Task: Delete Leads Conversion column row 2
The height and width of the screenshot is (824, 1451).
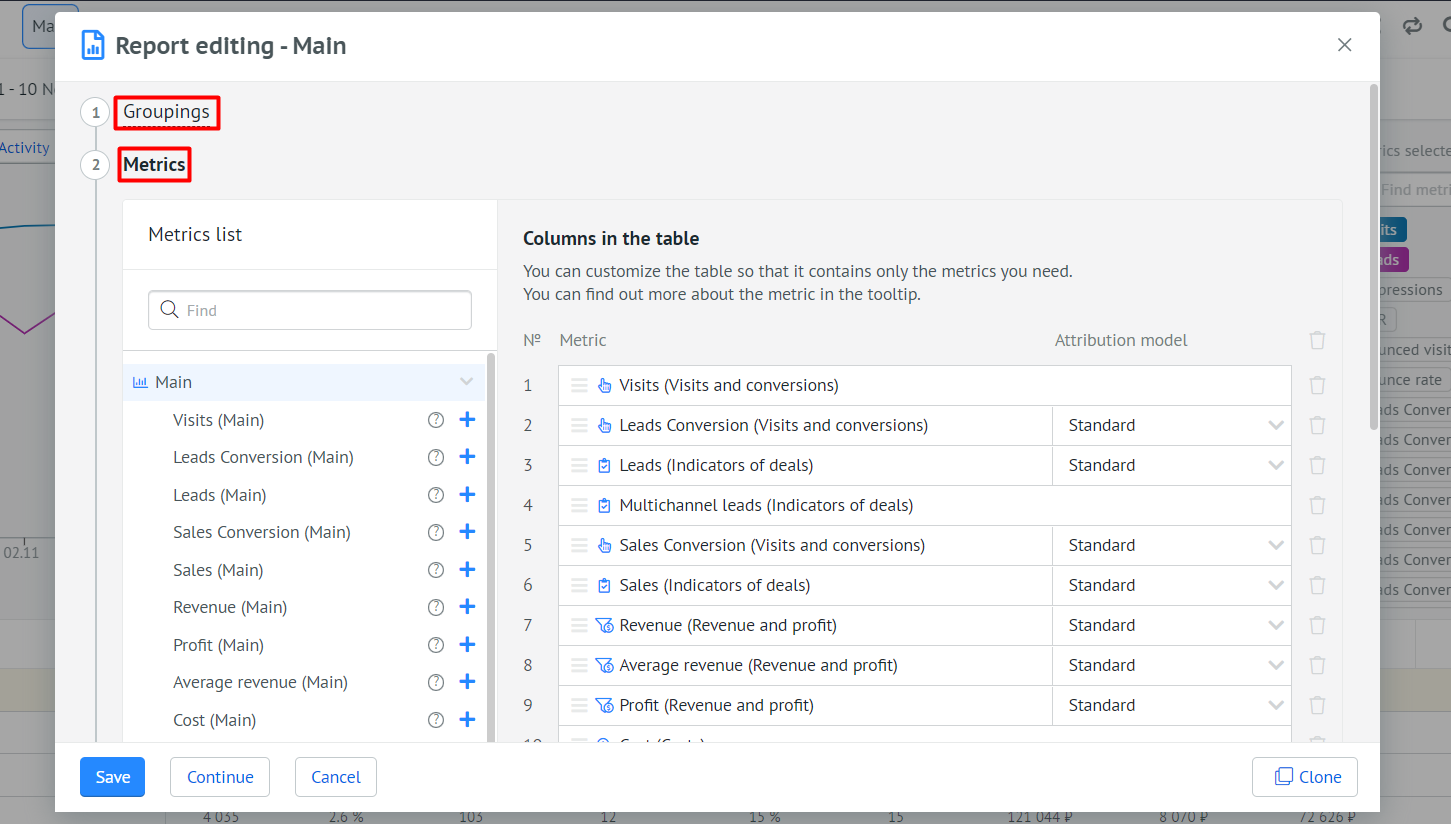Action: click(1318, 425)
